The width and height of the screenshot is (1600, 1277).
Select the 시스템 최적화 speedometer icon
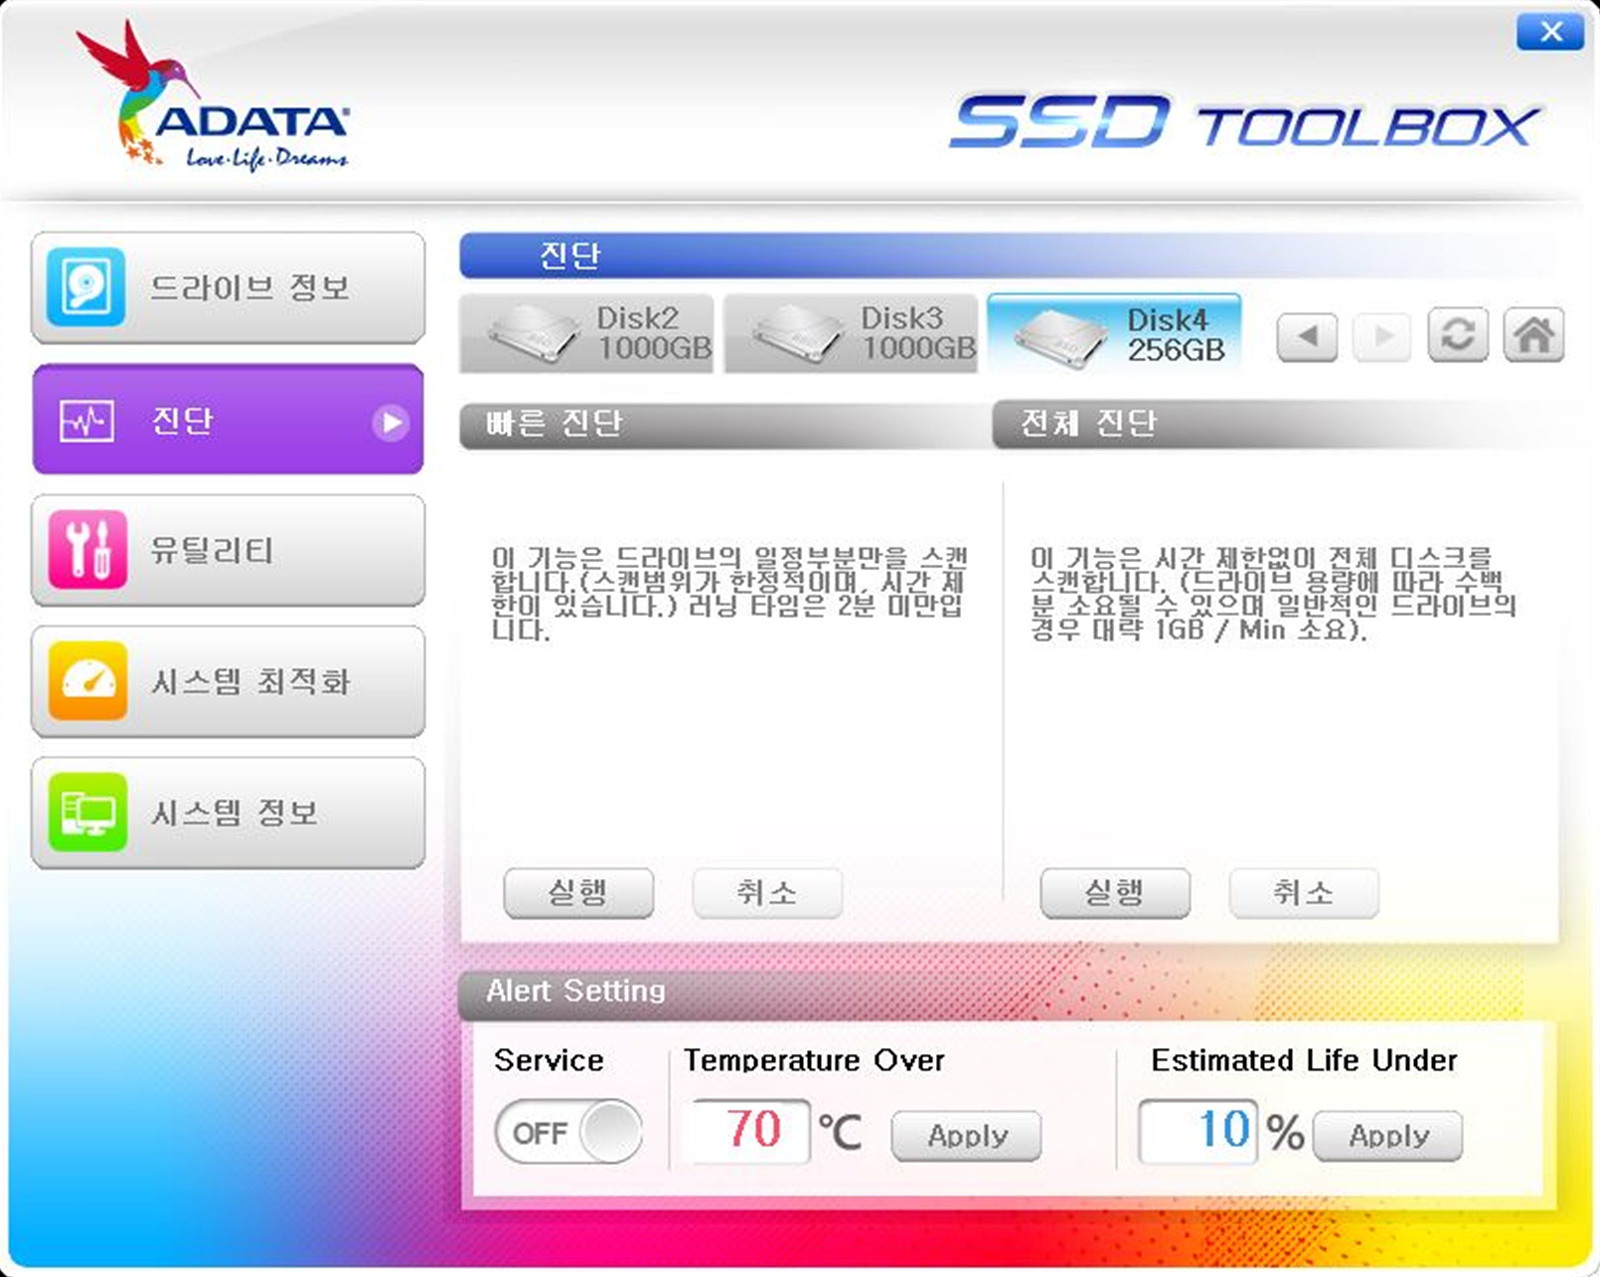point(85,681)
